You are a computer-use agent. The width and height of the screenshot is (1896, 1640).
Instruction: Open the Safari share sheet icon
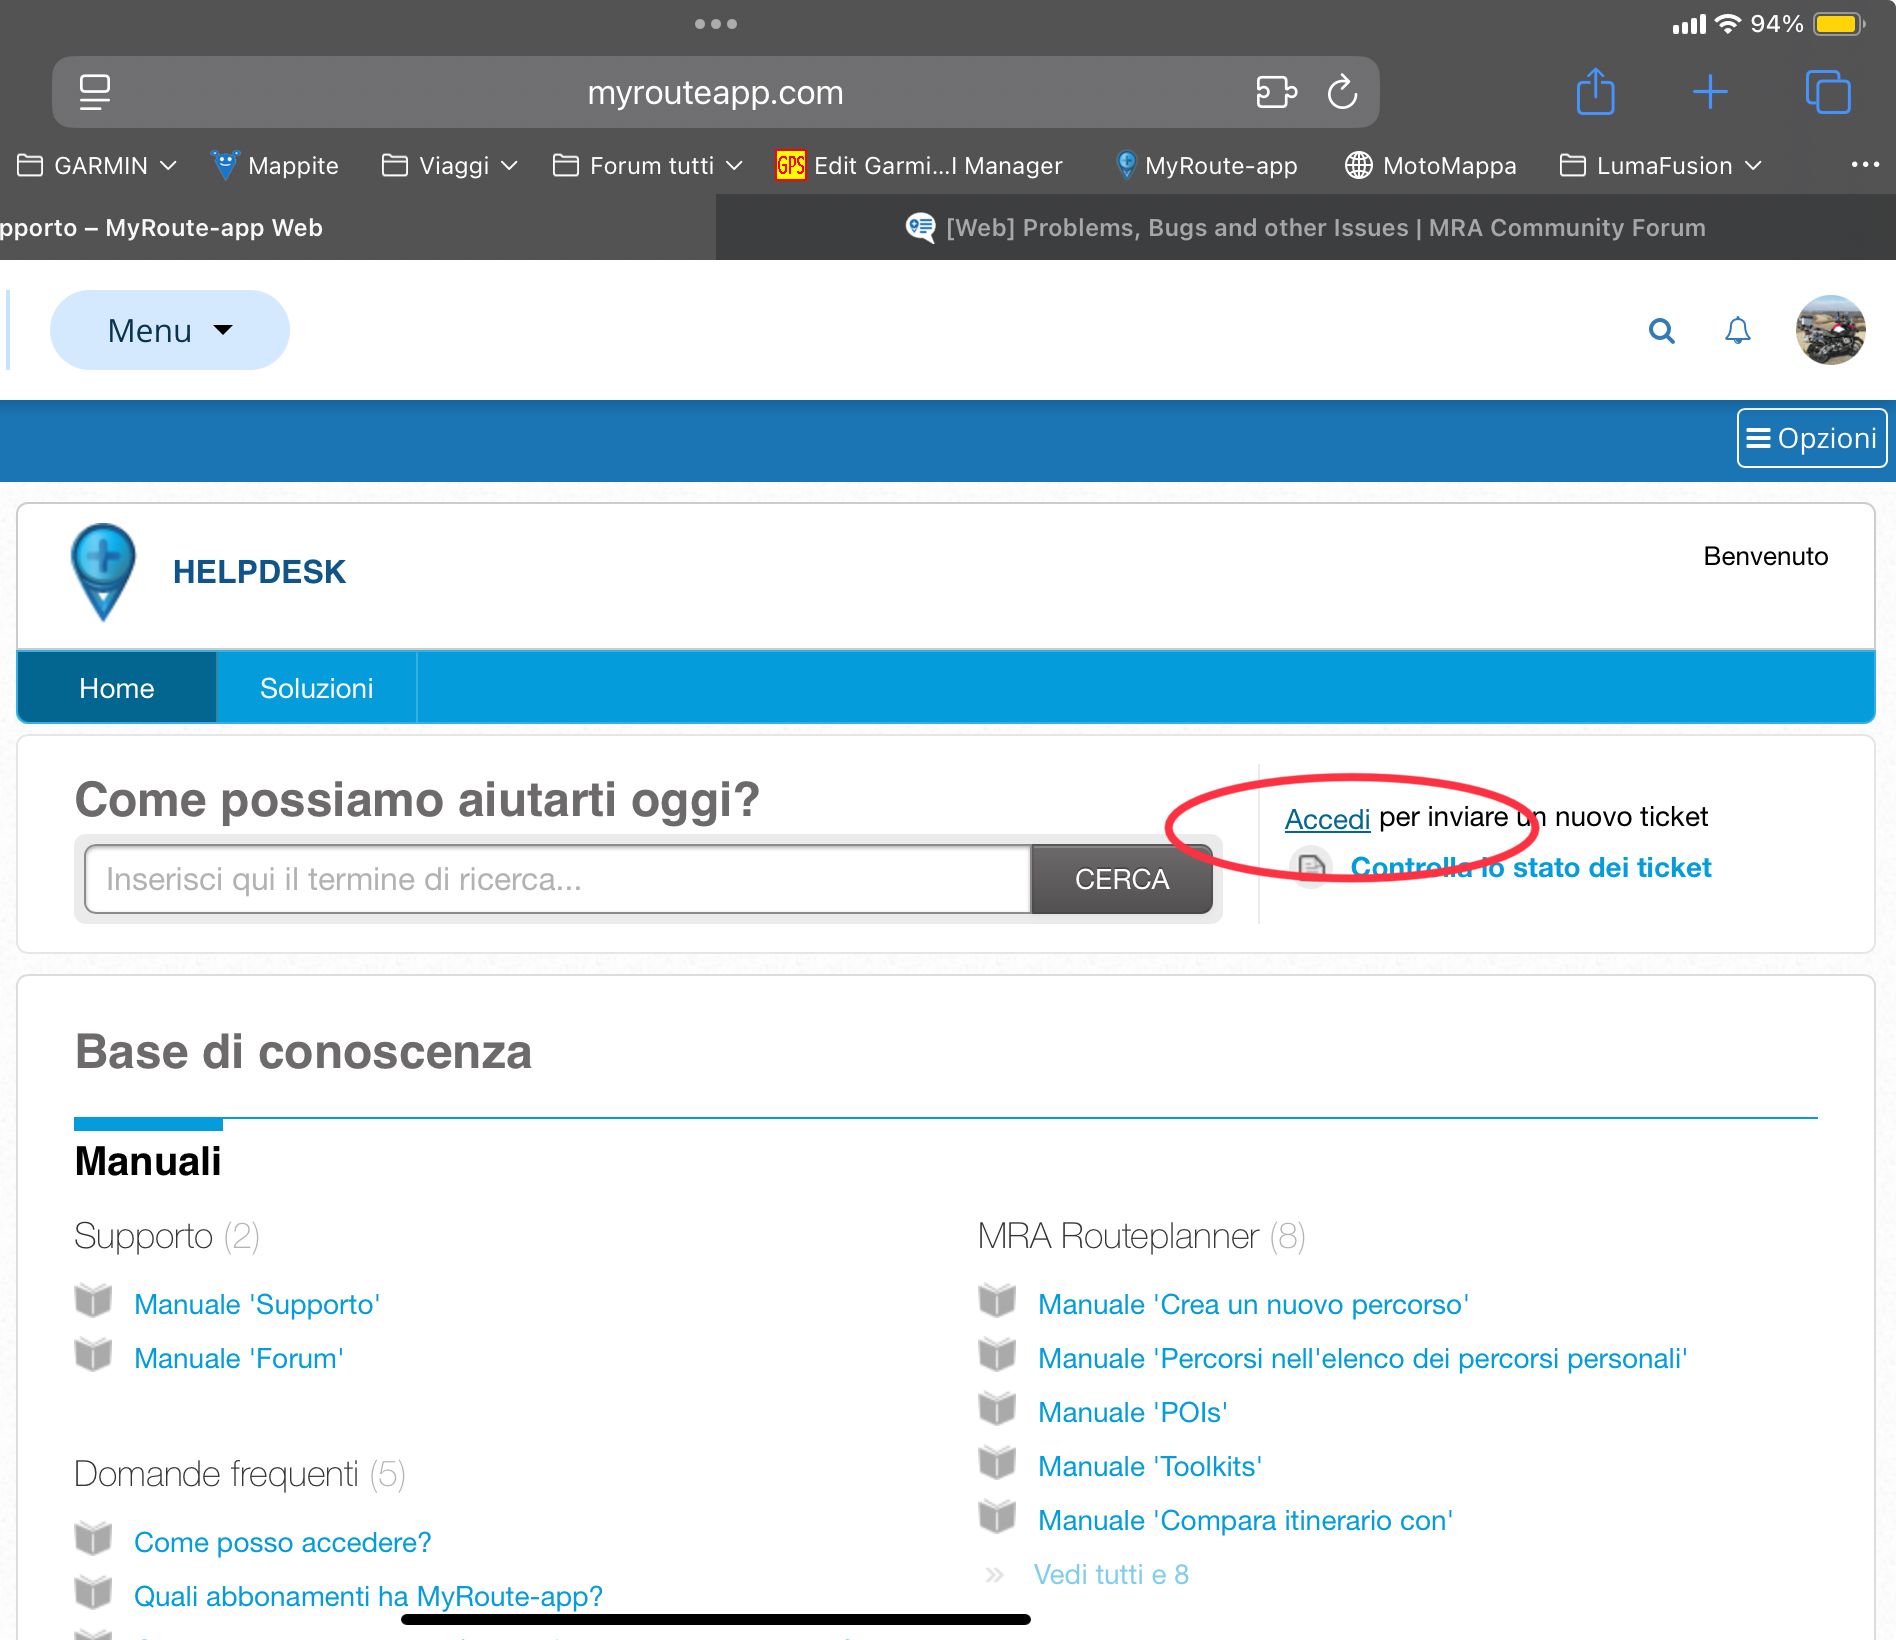pos(1596,91)
